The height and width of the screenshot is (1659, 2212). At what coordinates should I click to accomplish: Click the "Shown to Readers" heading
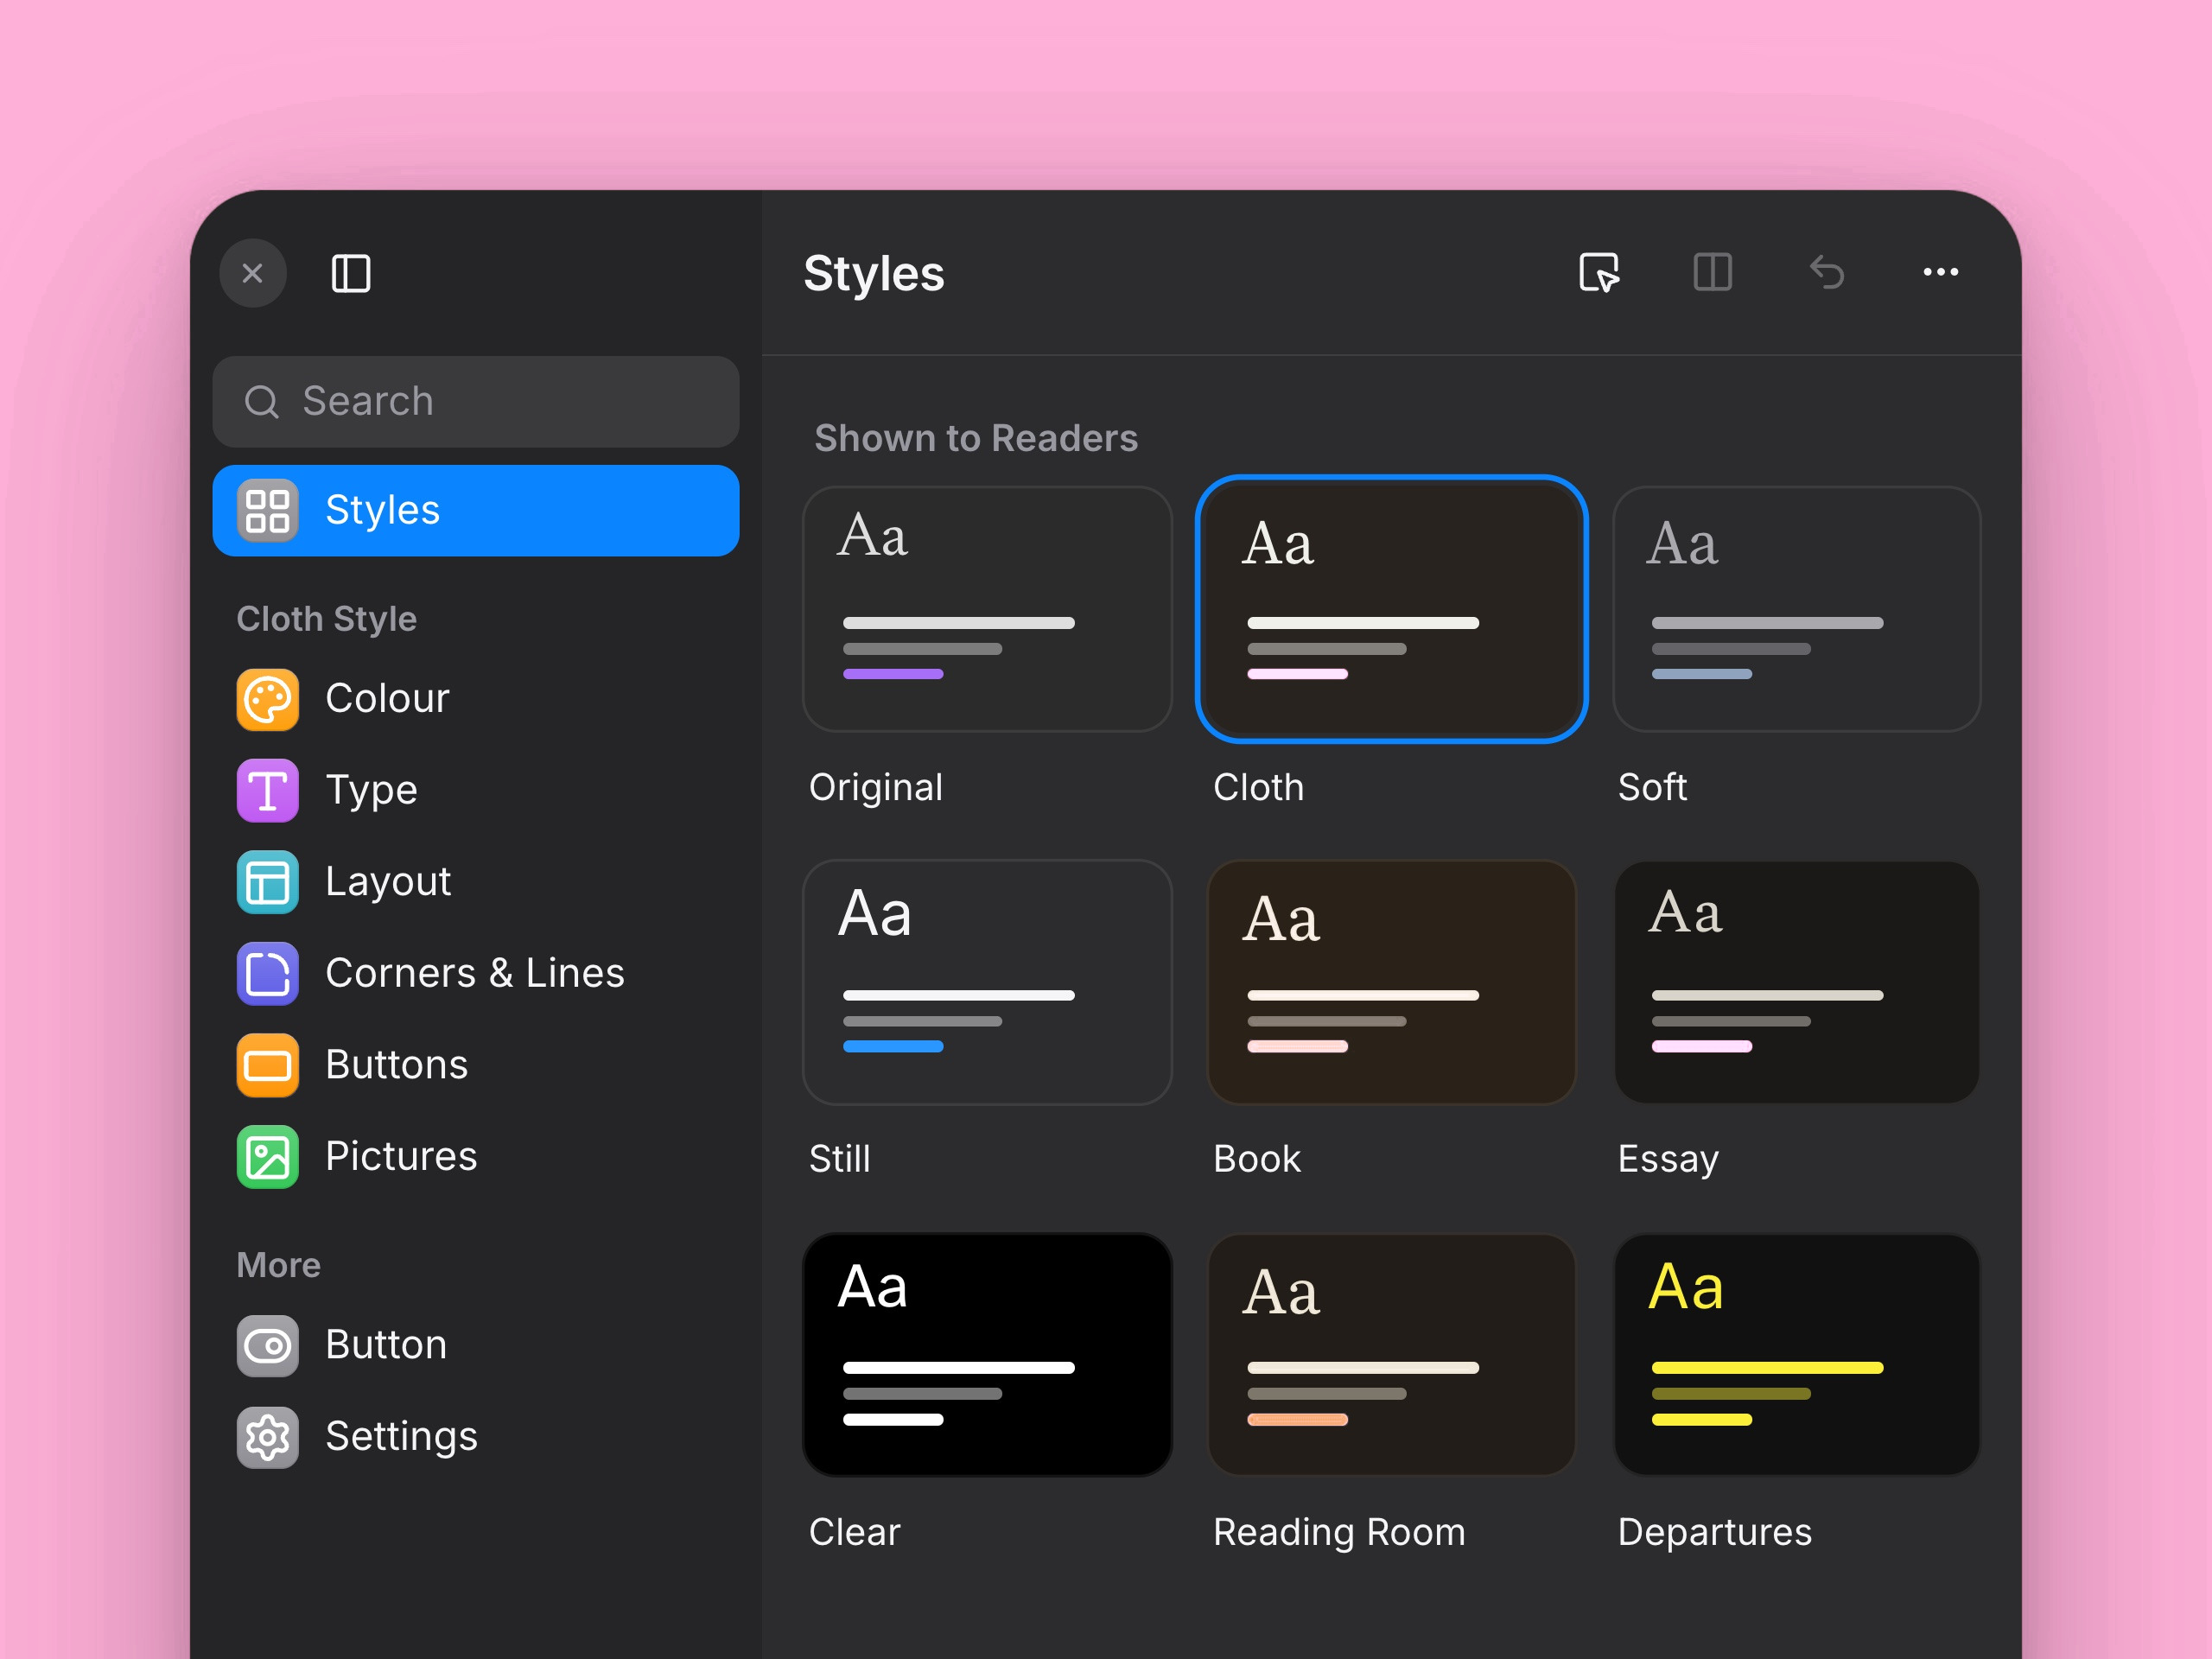tap(976, 438)
